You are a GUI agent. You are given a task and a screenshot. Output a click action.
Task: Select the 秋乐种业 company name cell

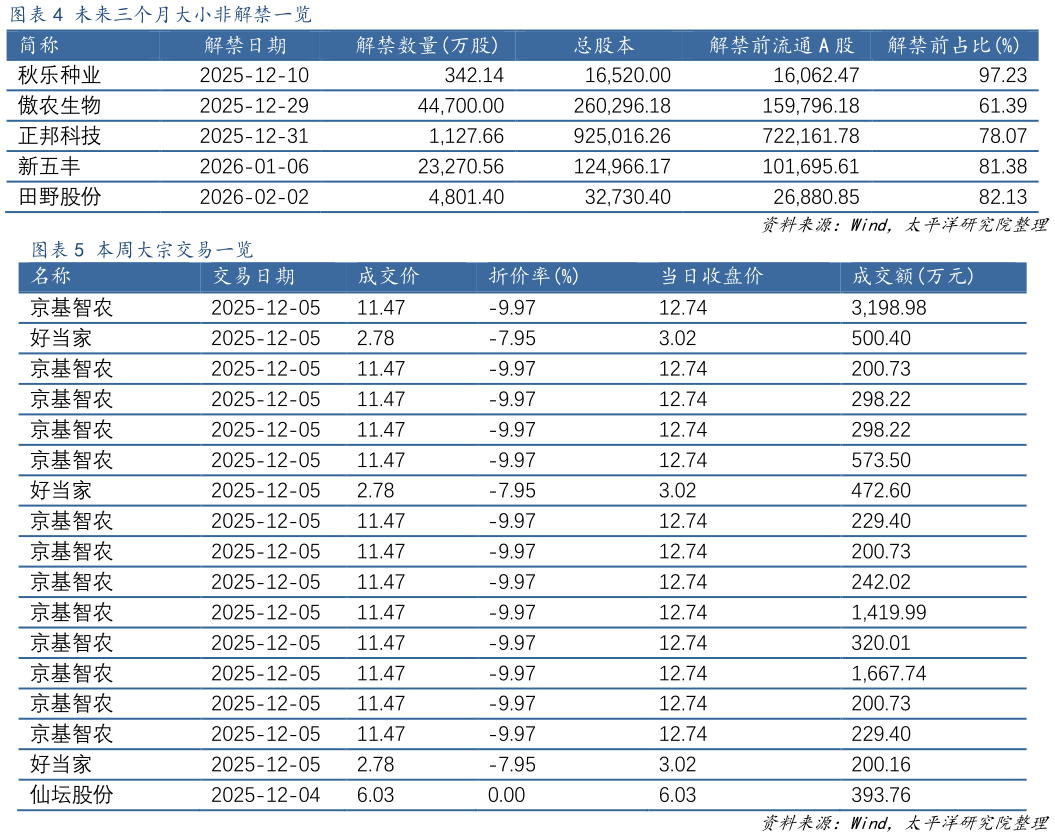(x=59, y=75)
